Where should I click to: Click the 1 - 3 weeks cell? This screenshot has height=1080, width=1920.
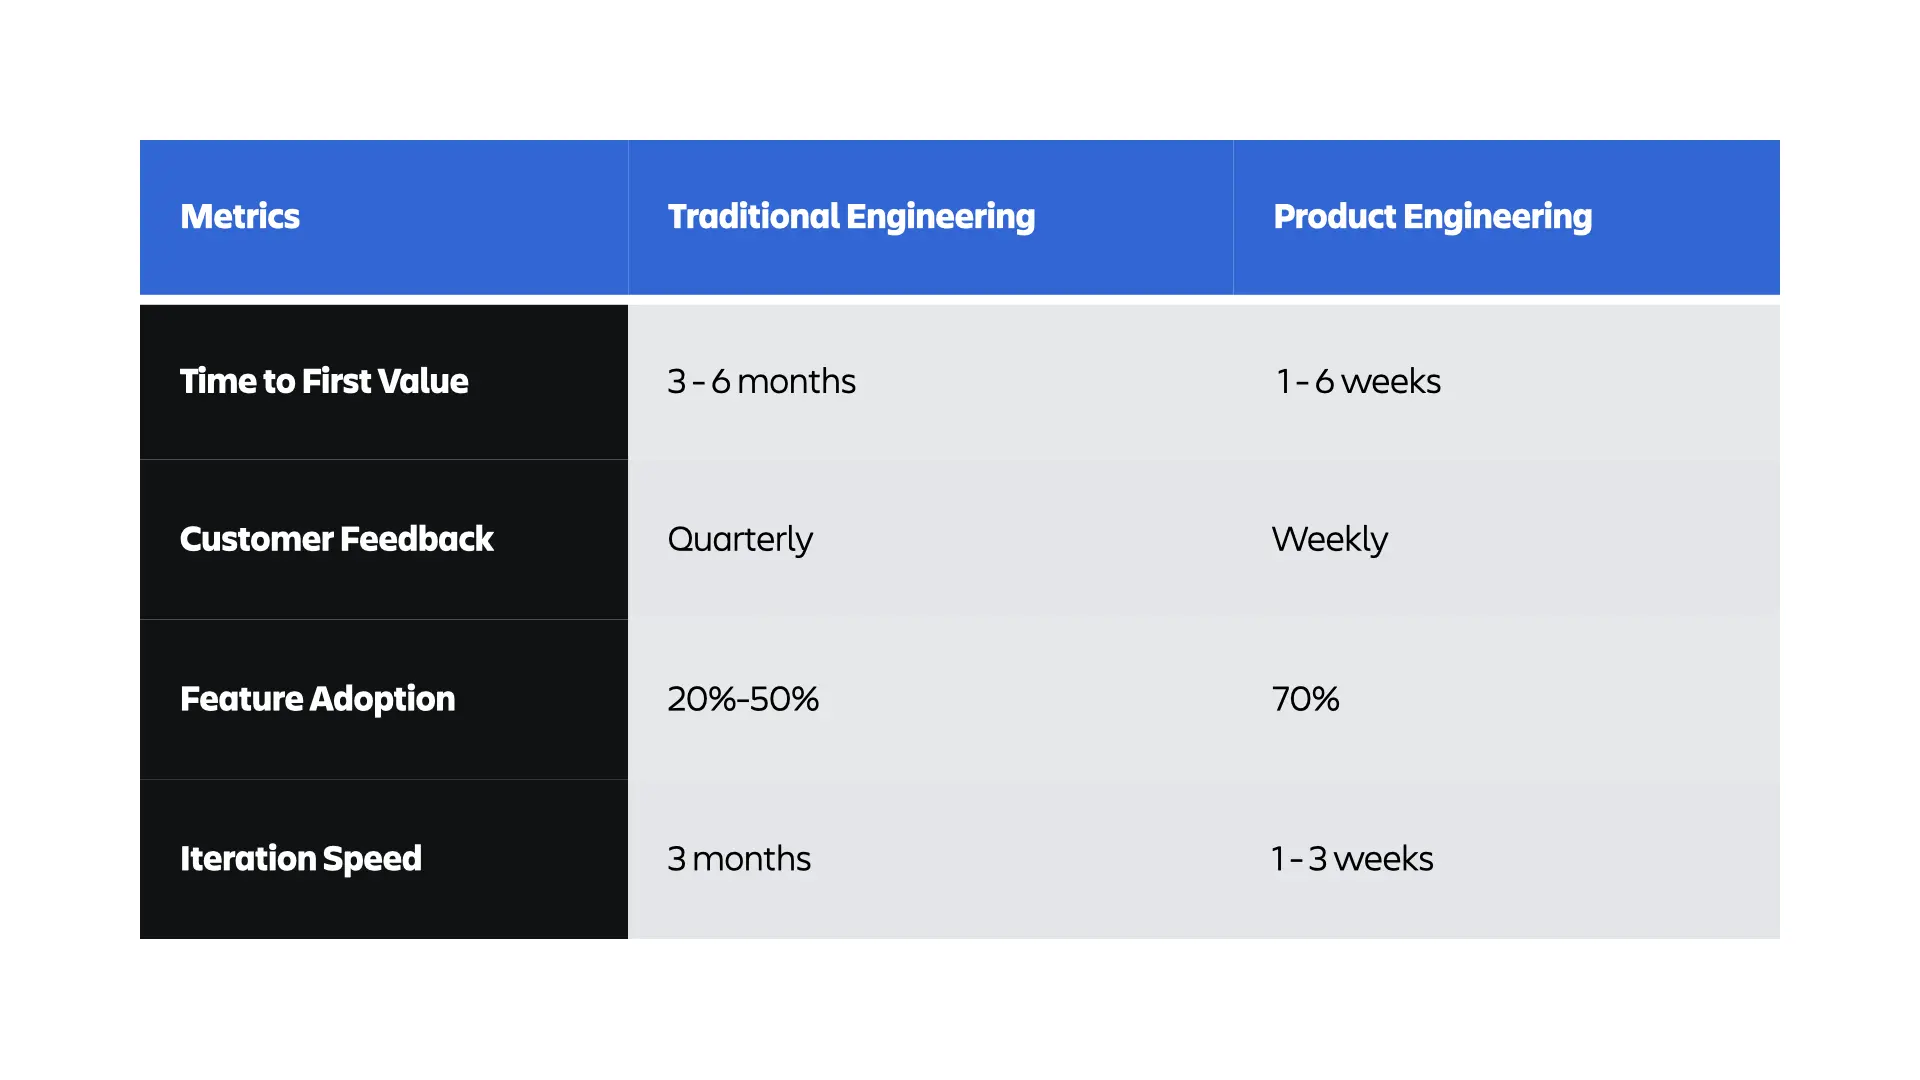coord(1507,859)
